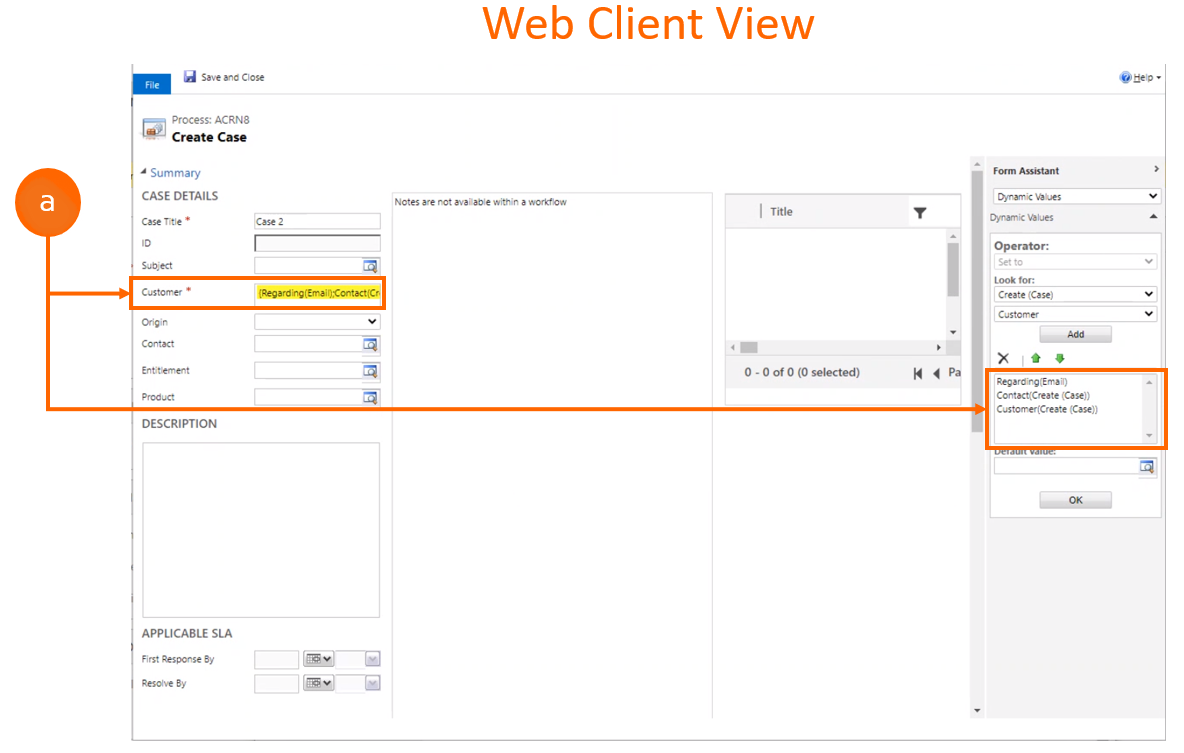Open the Origin dropdown
The width and height of the screenshot is (1184, 753).
317,322
